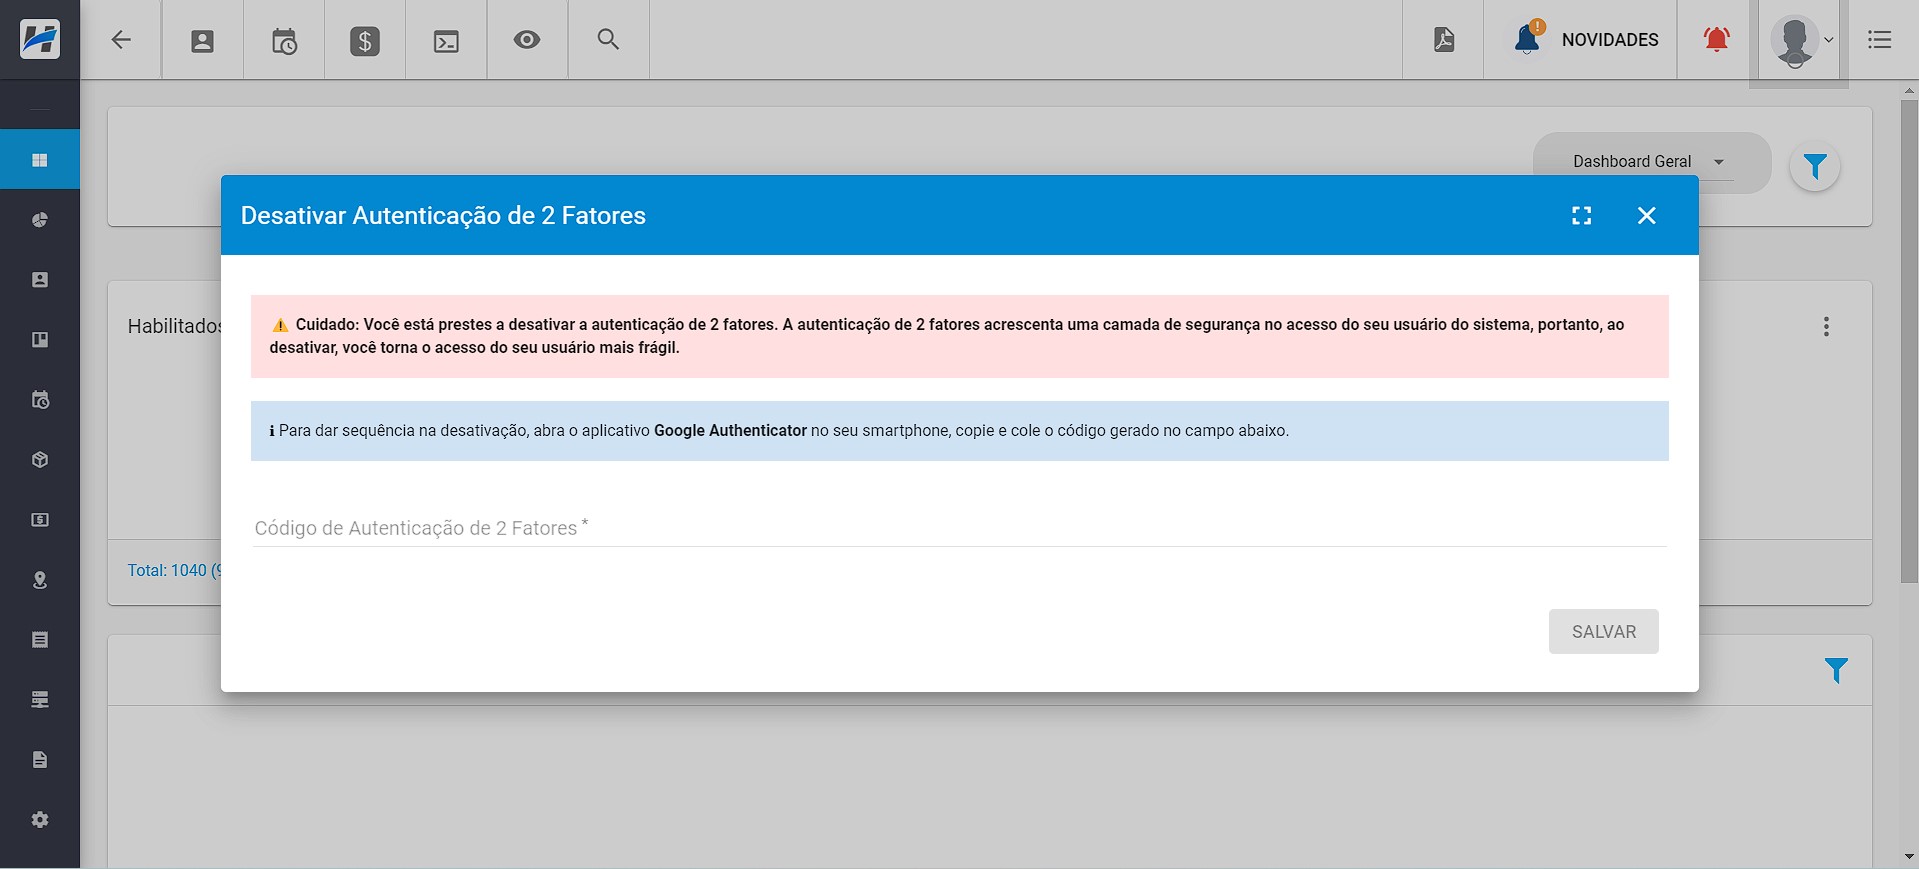The height and width of the screenshot is (869, 1919).
Task: Go back with the left arrow icon
Action: [121, 40]
